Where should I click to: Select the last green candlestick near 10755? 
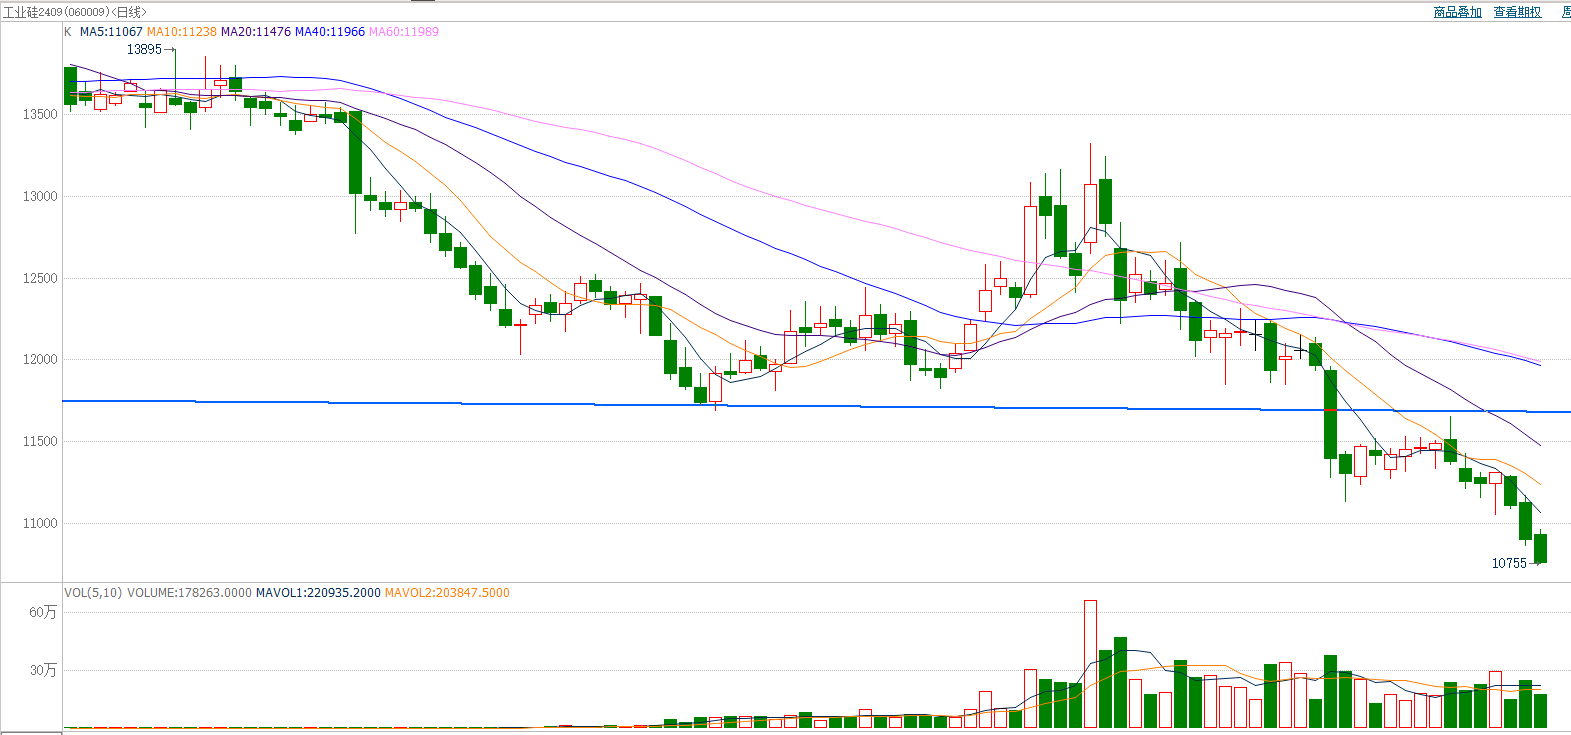click(1540, 548)
